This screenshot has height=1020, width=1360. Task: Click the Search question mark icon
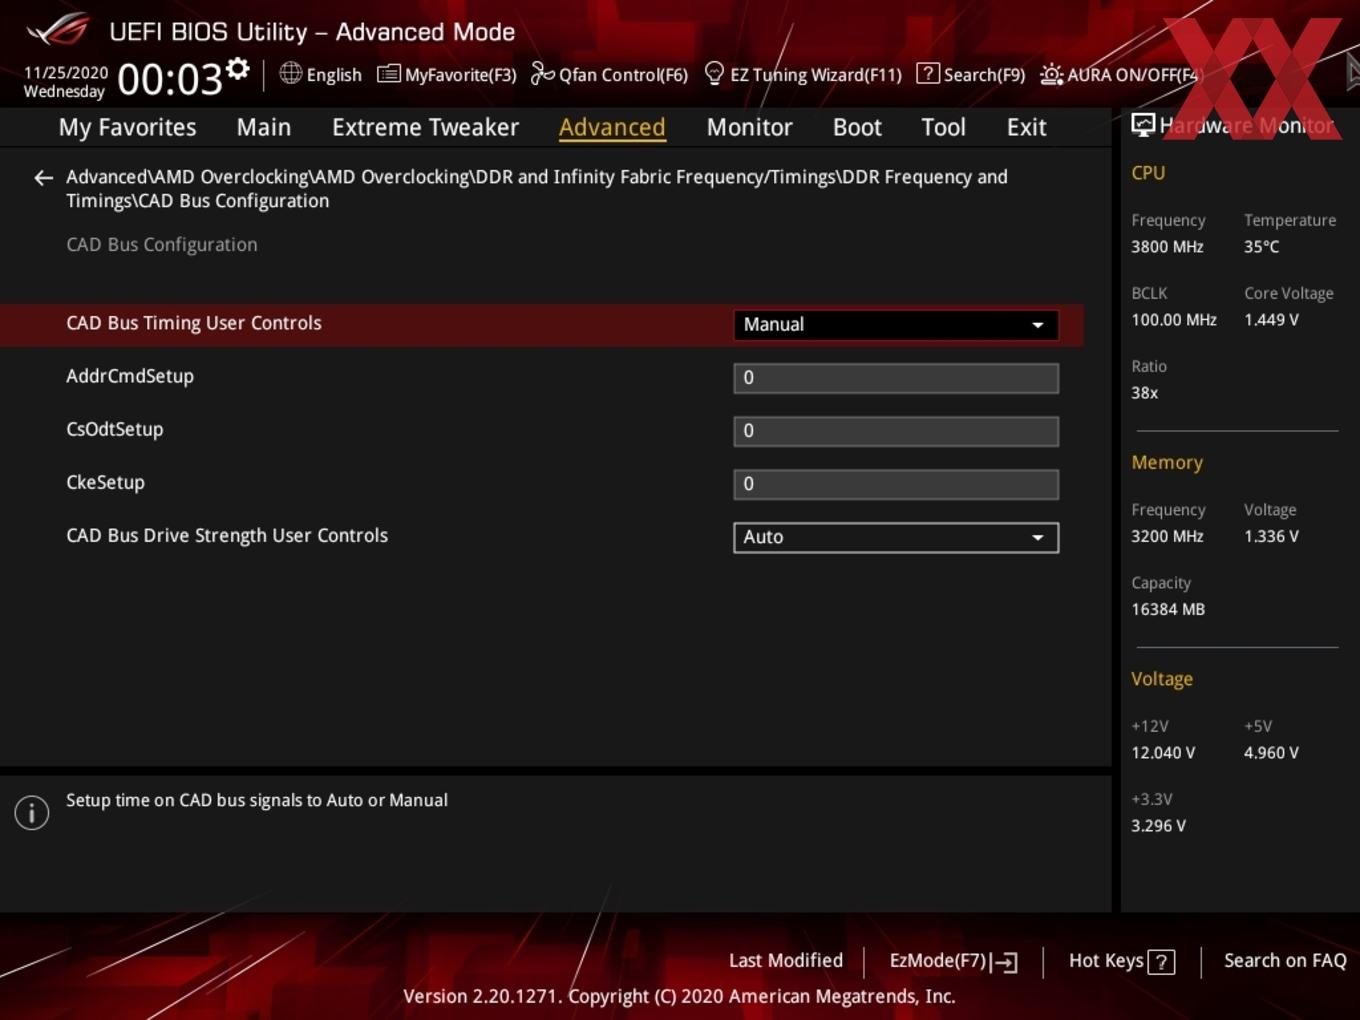click(928, 73)
